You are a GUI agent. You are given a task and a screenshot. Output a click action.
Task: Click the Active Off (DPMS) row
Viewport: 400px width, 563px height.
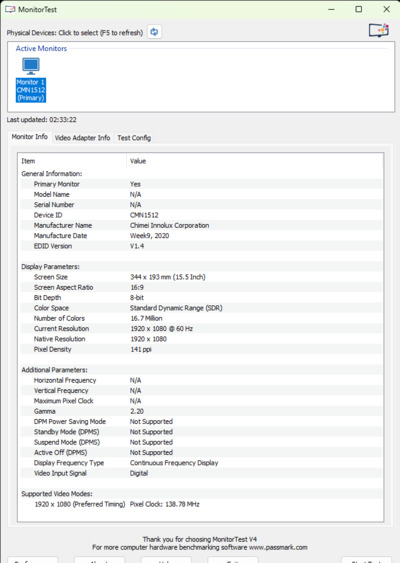(201, 452)
